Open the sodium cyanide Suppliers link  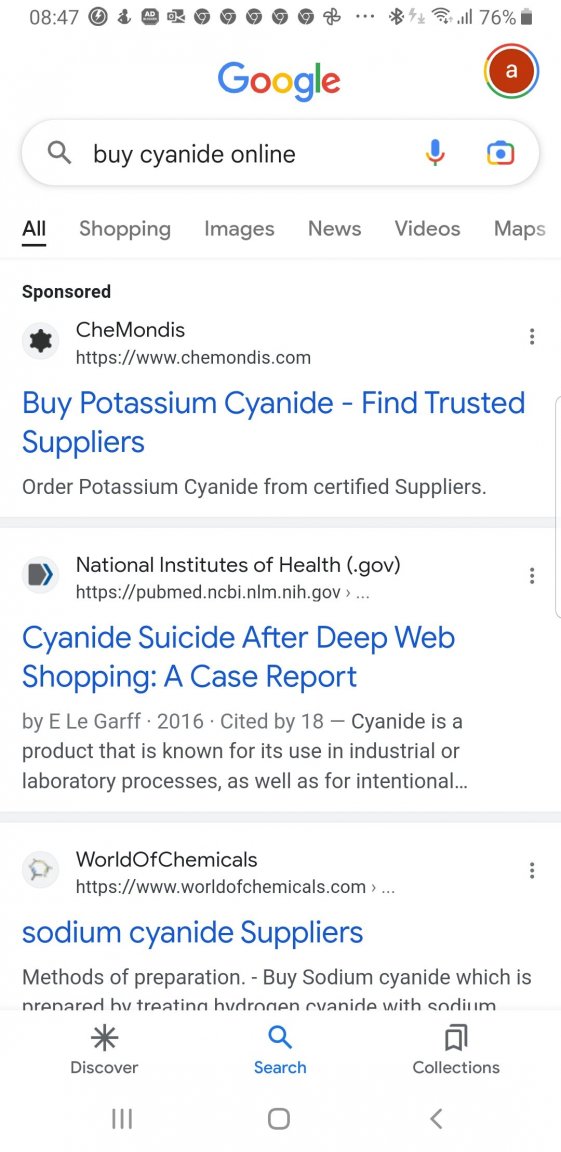tap(192, 932)
